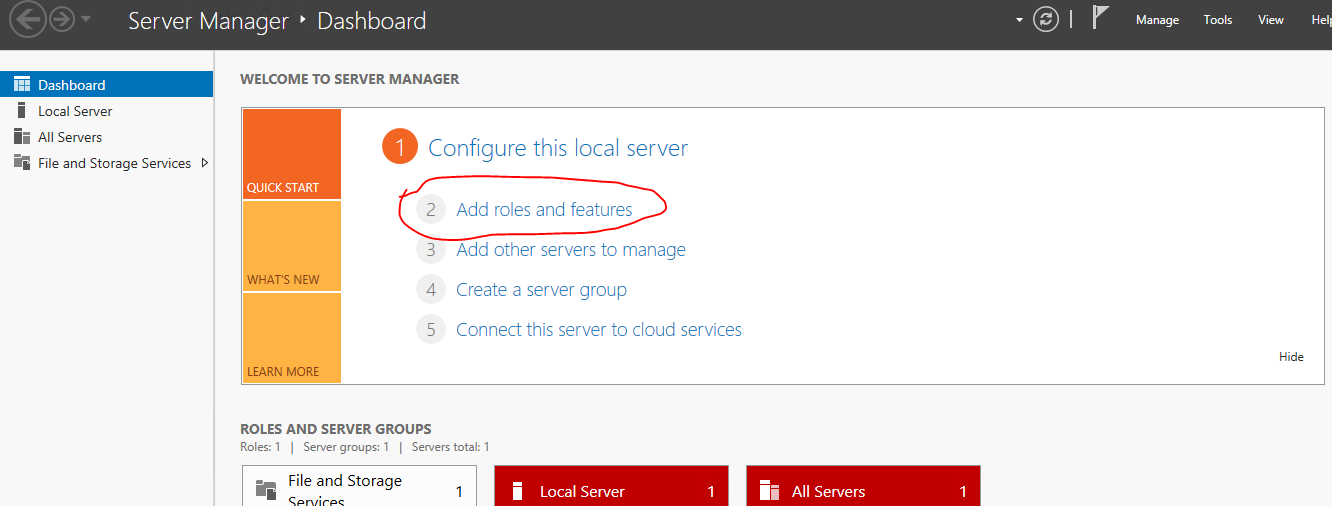The width and height of the screenshot is (1332, 506).
Task: Open the Notifications flag
Action: pyautogui.click(x=1101, y=18)
